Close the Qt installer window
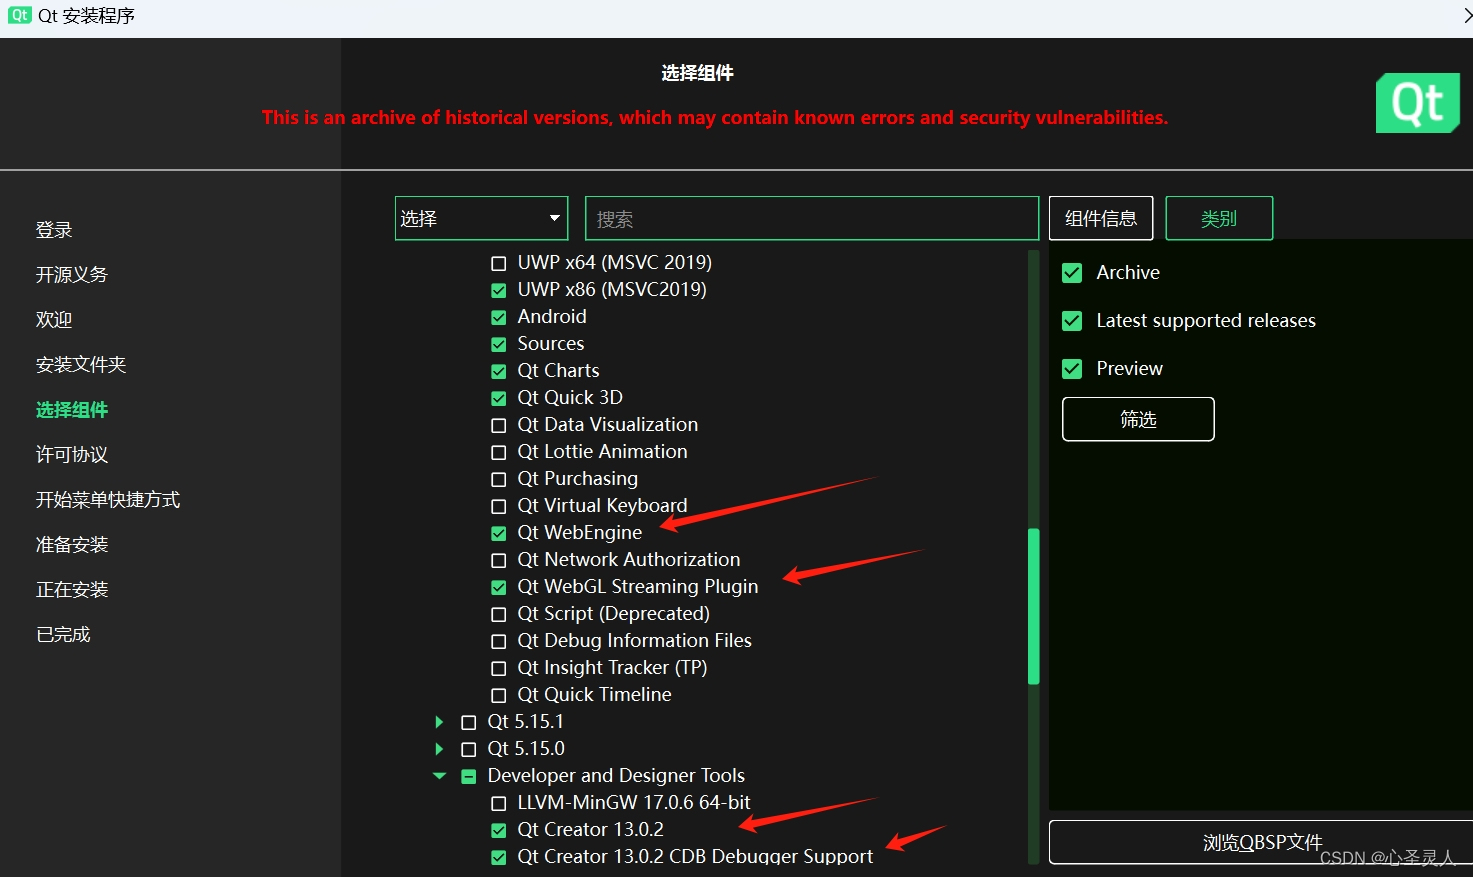The height and width of the screenshot is (877, 1473). tap(1466, 15)
